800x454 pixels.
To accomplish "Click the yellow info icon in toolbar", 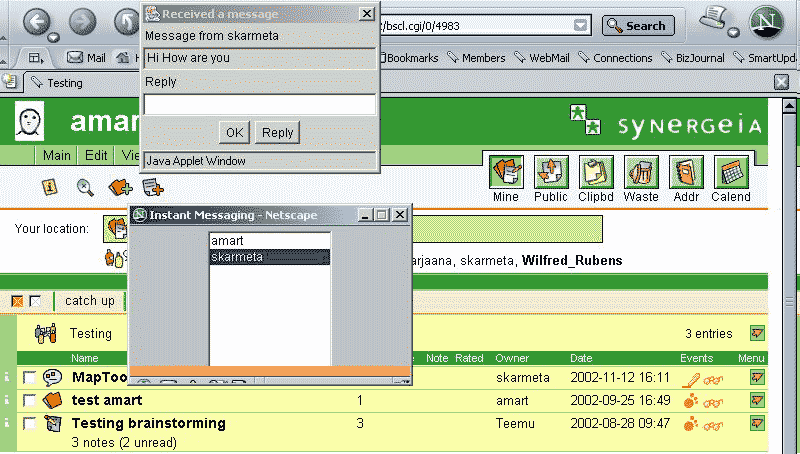I will tap(49, 187).
